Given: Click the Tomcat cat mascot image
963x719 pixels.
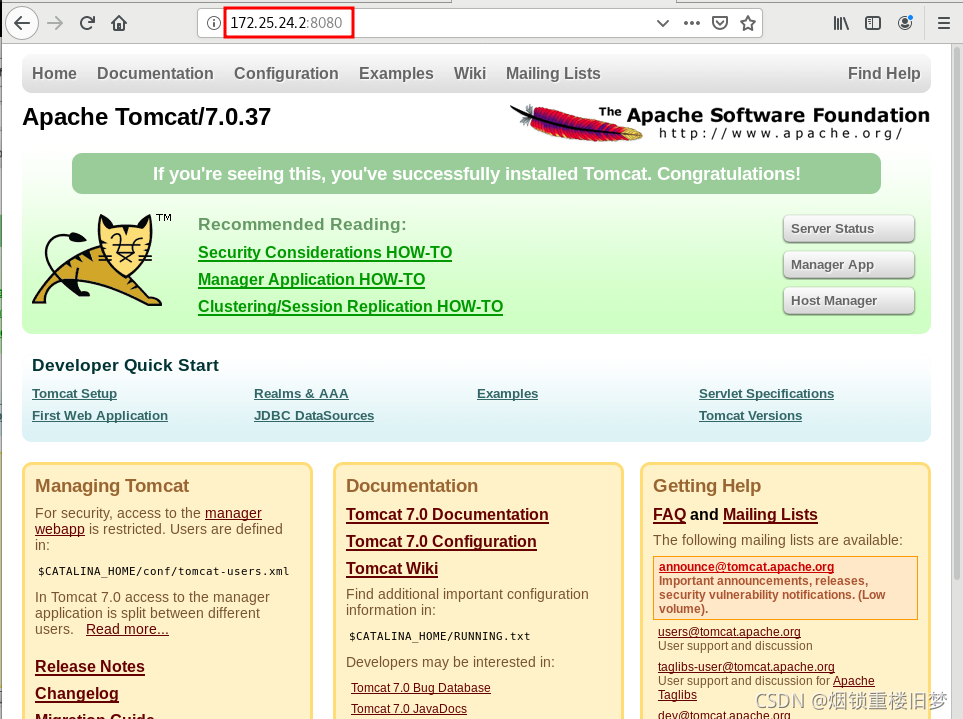Looking at the screenshot, I should (x=101, y=259).
